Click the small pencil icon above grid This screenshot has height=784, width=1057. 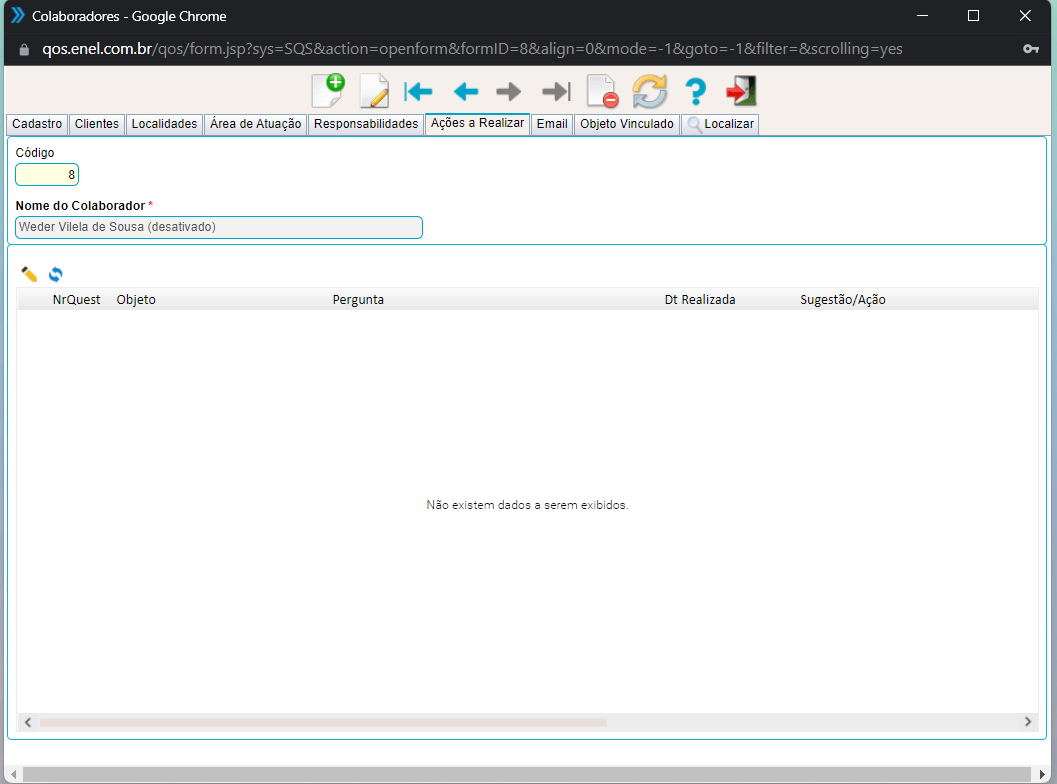29,274
